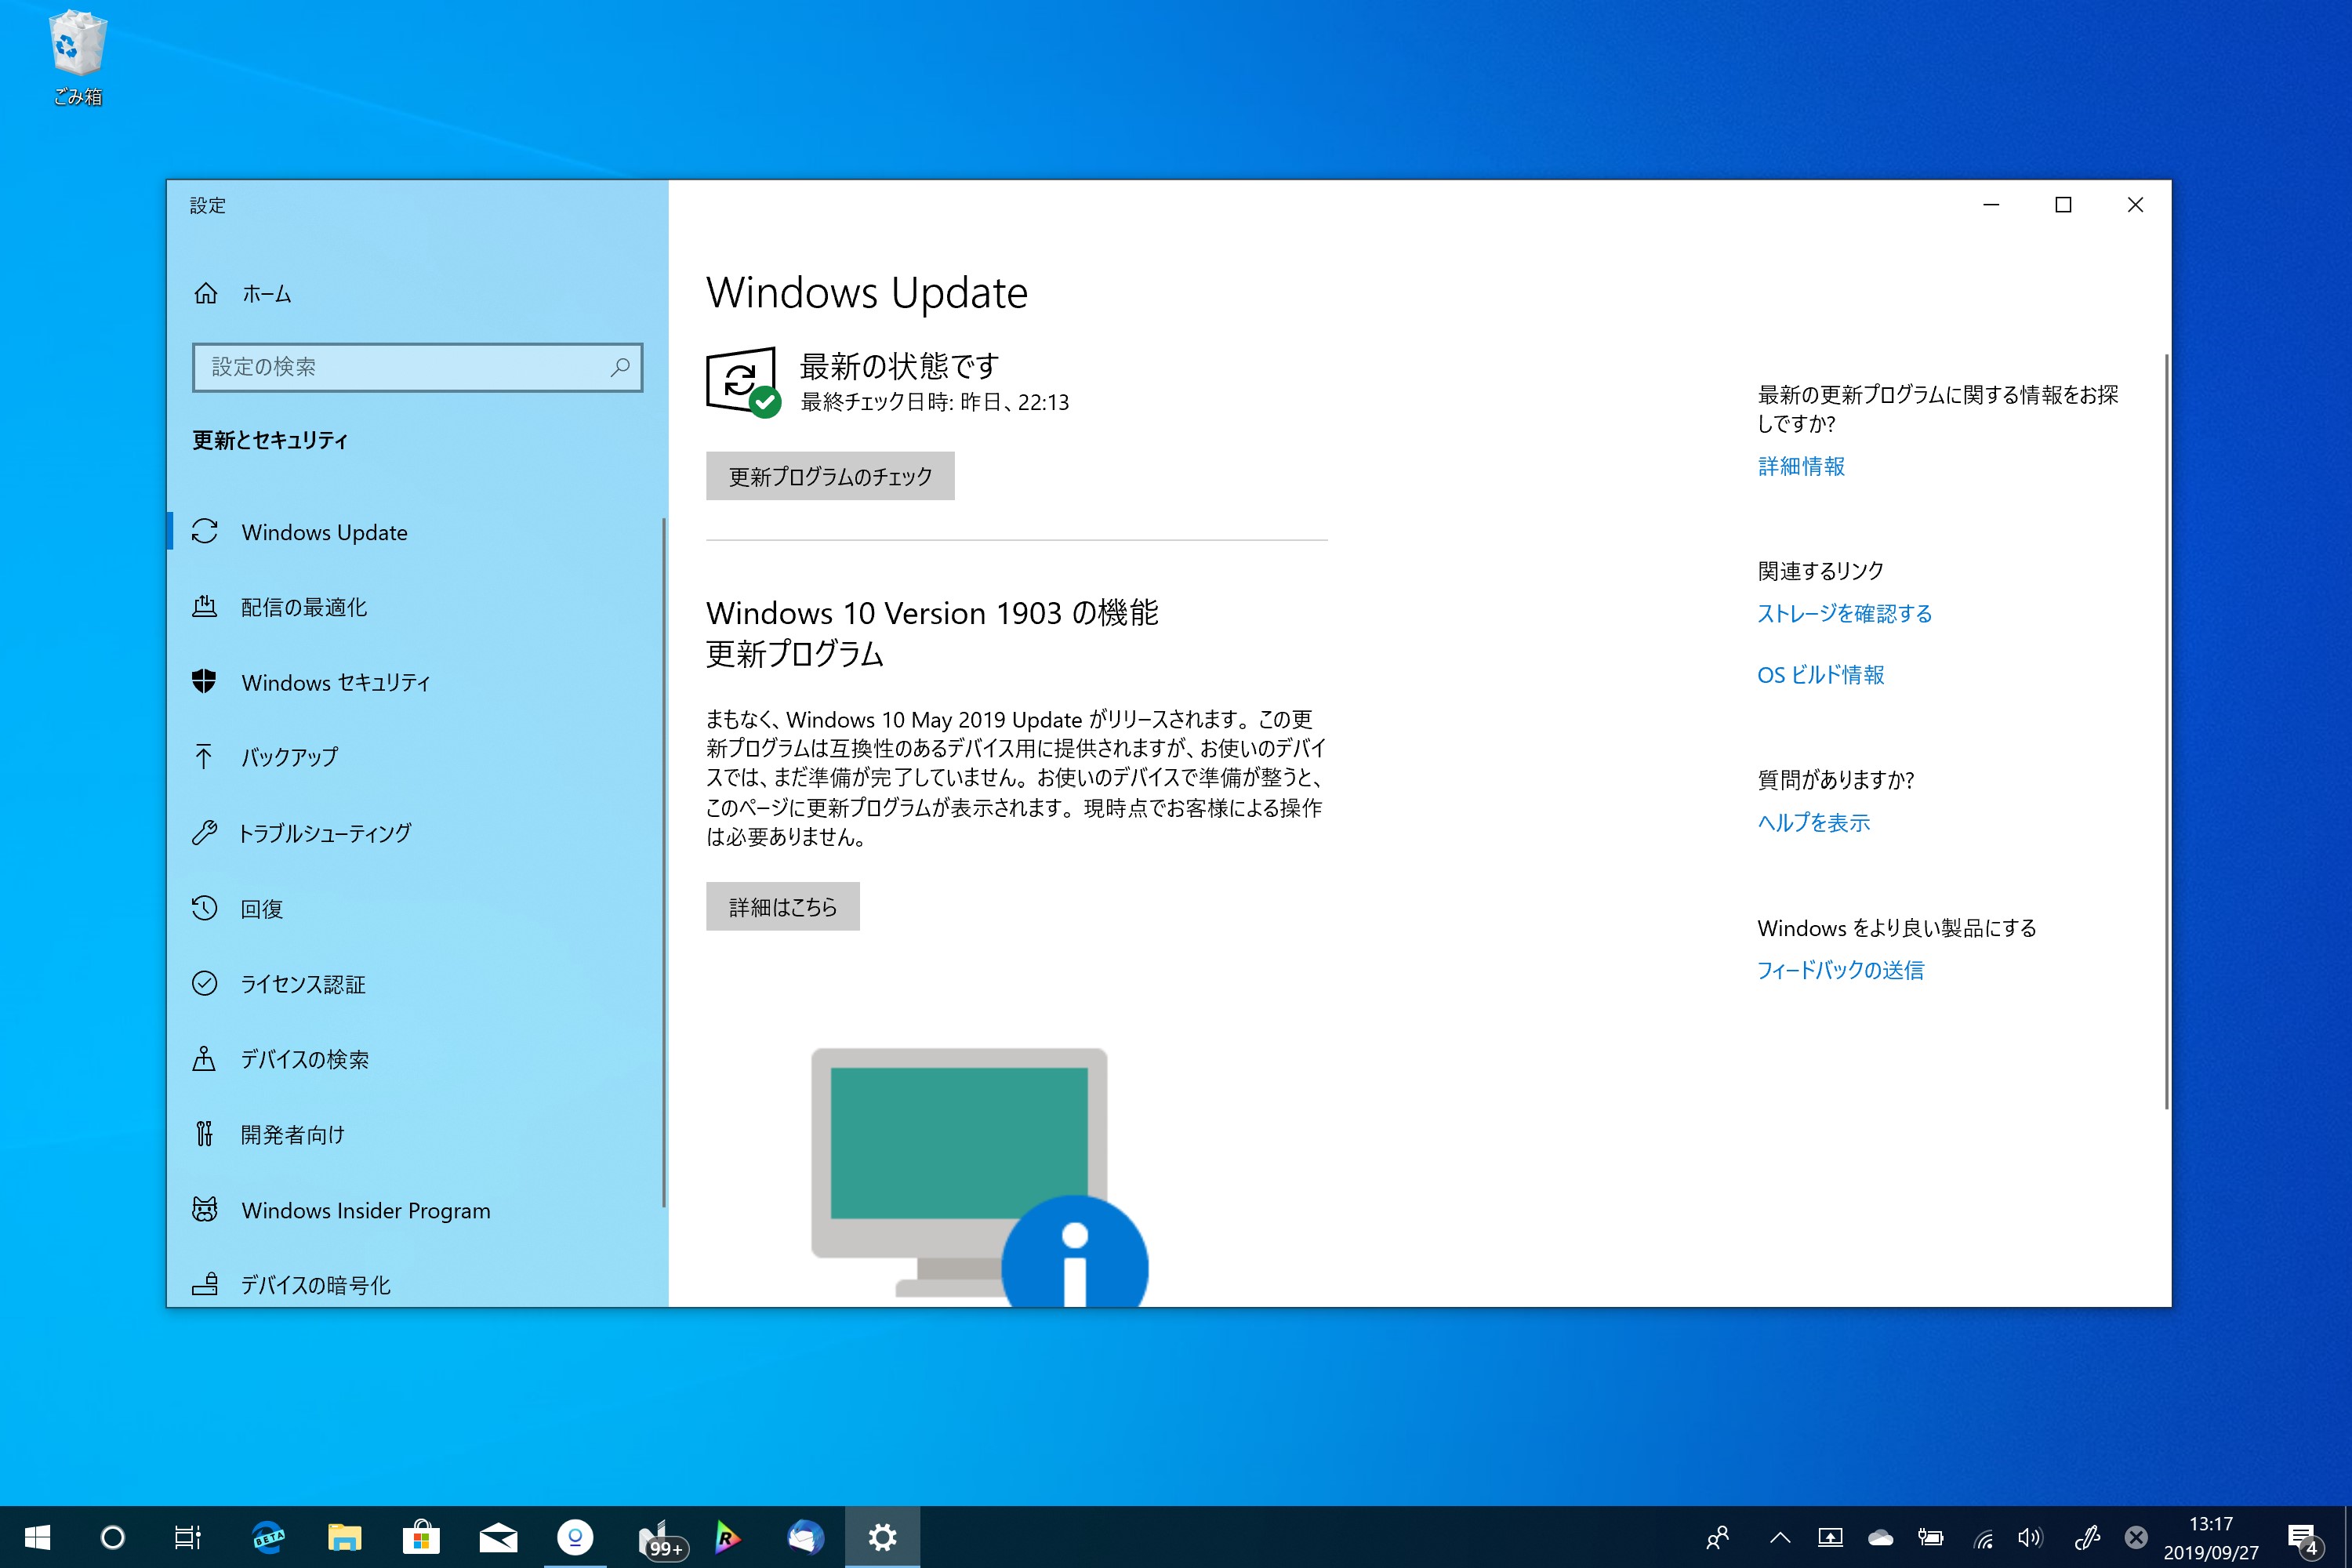Open Windows Insider Program ninja cat icon
Viewport: 2352px width, 1568px height.
pos(205,1210)
